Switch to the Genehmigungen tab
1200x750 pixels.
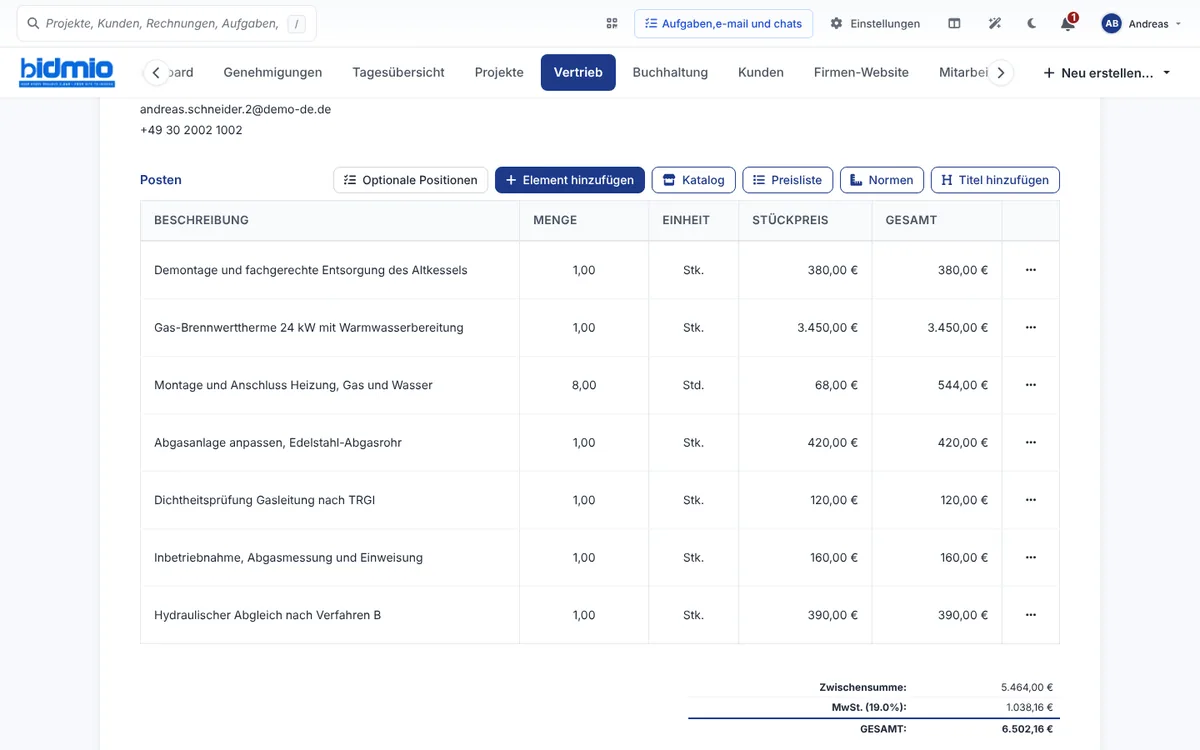[273, 72]
